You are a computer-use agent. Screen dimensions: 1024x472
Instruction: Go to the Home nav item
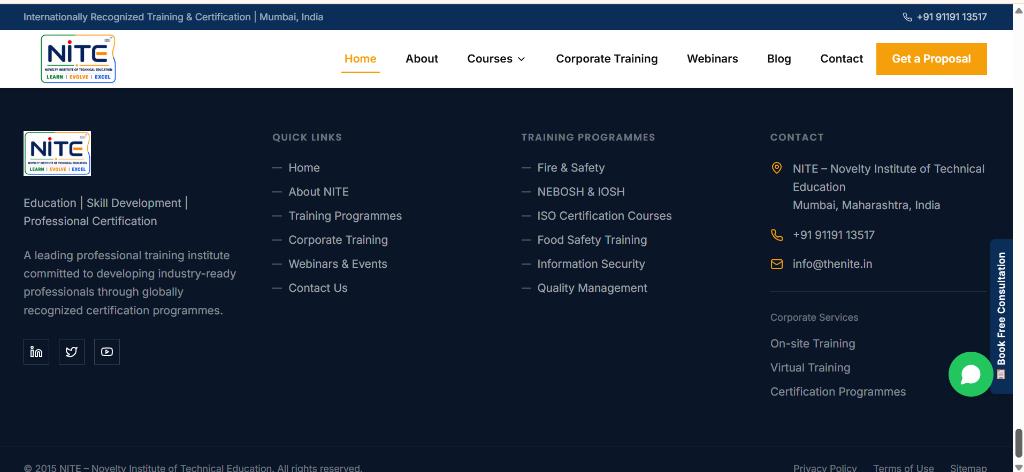[x=360, y=59]
